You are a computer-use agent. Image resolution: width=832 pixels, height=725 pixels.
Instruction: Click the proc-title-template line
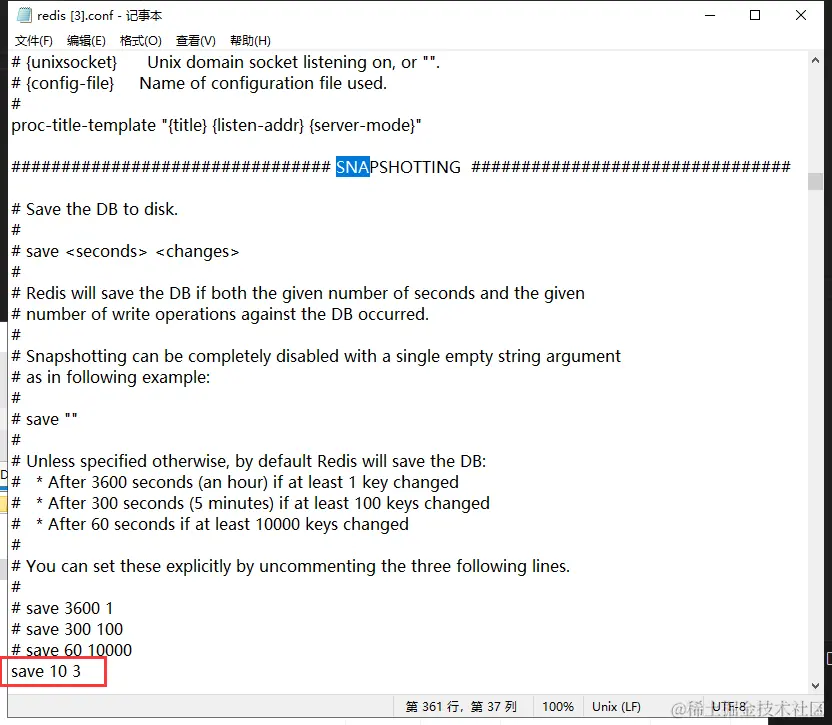tap(216, 125)
